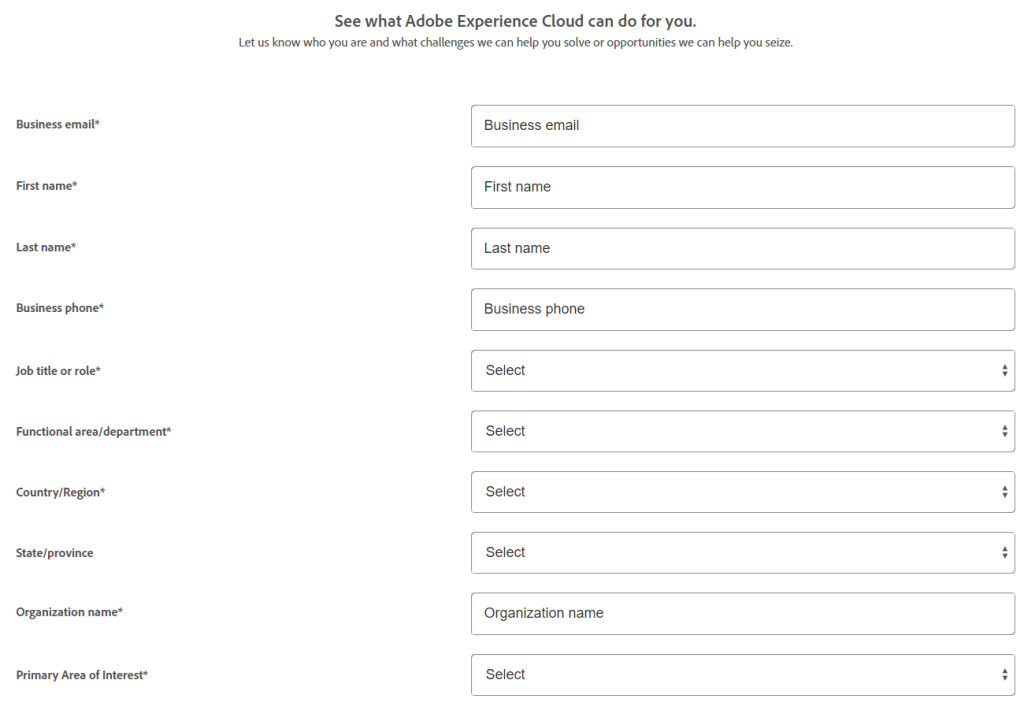Click the 'Business phone*' label text
This screenshot has height=706, width=1024.
point(60,308)
